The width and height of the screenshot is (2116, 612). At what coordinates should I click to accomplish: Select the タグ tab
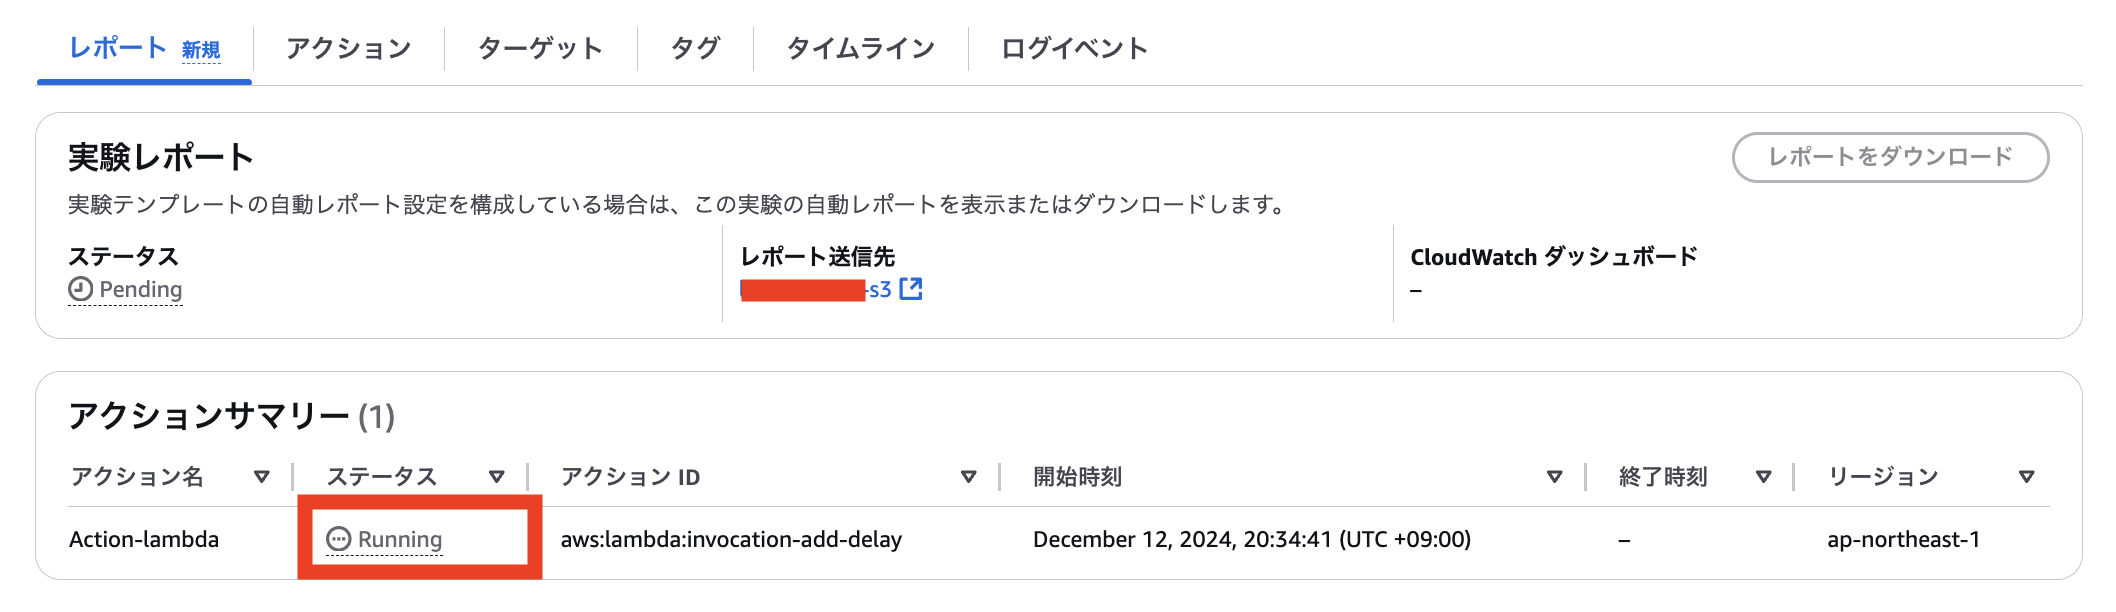pos(695,47)
